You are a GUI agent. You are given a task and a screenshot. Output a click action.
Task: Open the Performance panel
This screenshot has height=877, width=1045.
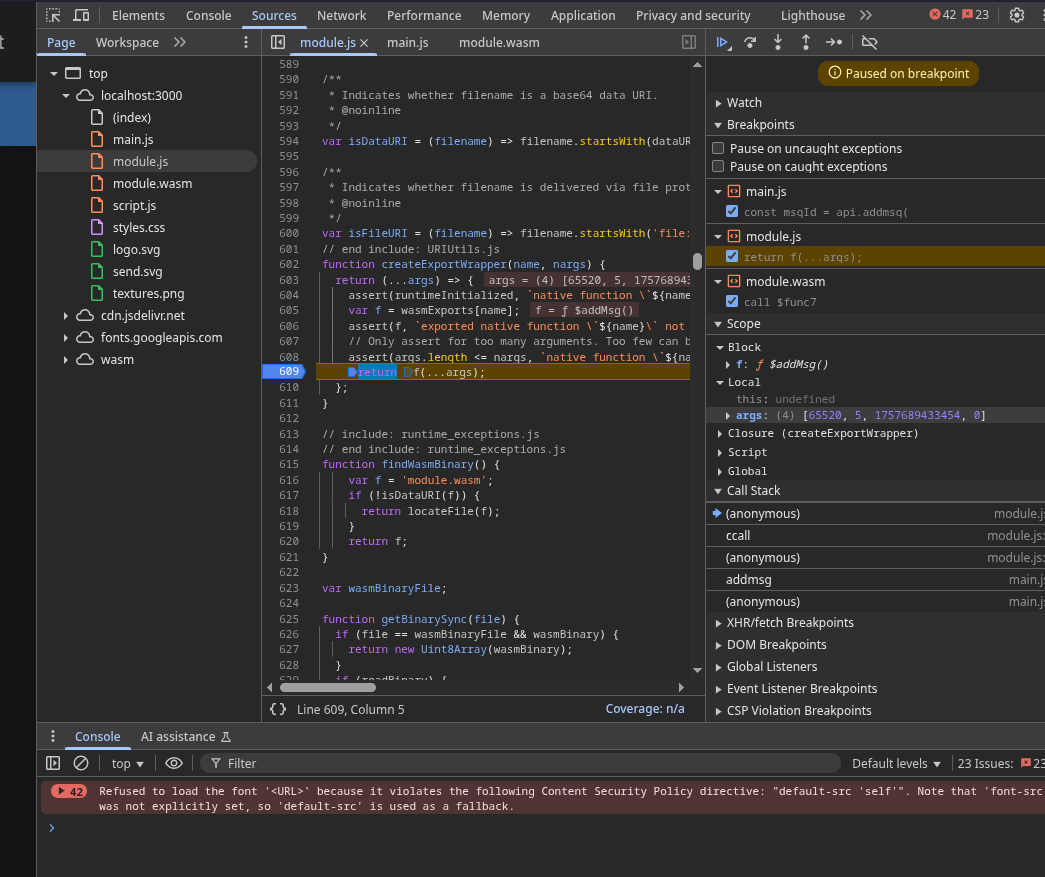tap(424, 15)
